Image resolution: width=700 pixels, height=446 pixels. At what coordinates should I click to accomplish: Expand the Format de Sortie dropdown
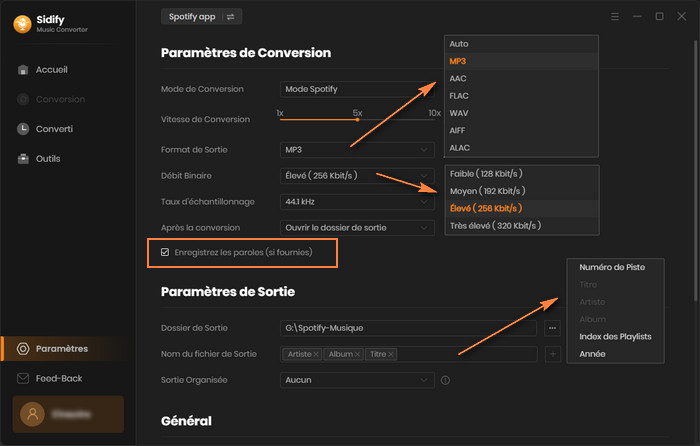pyautogui.click(x=357, y=149)
